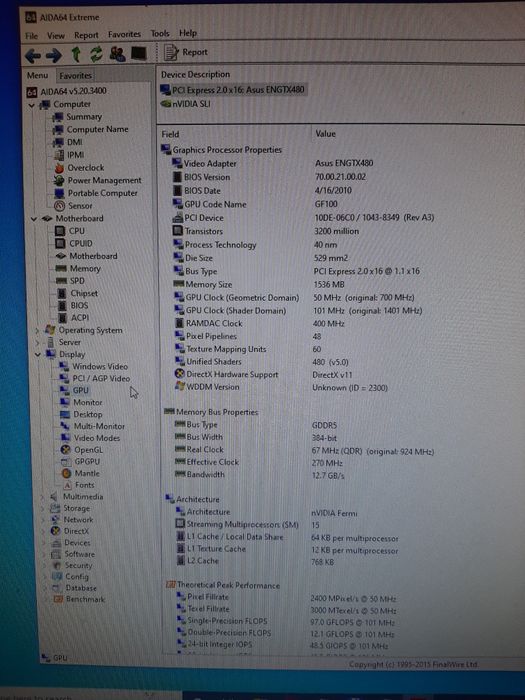This screenshot has height=700, width=525.
Task: Switch to the Menu tab
Action: click(x=38, y=76)
